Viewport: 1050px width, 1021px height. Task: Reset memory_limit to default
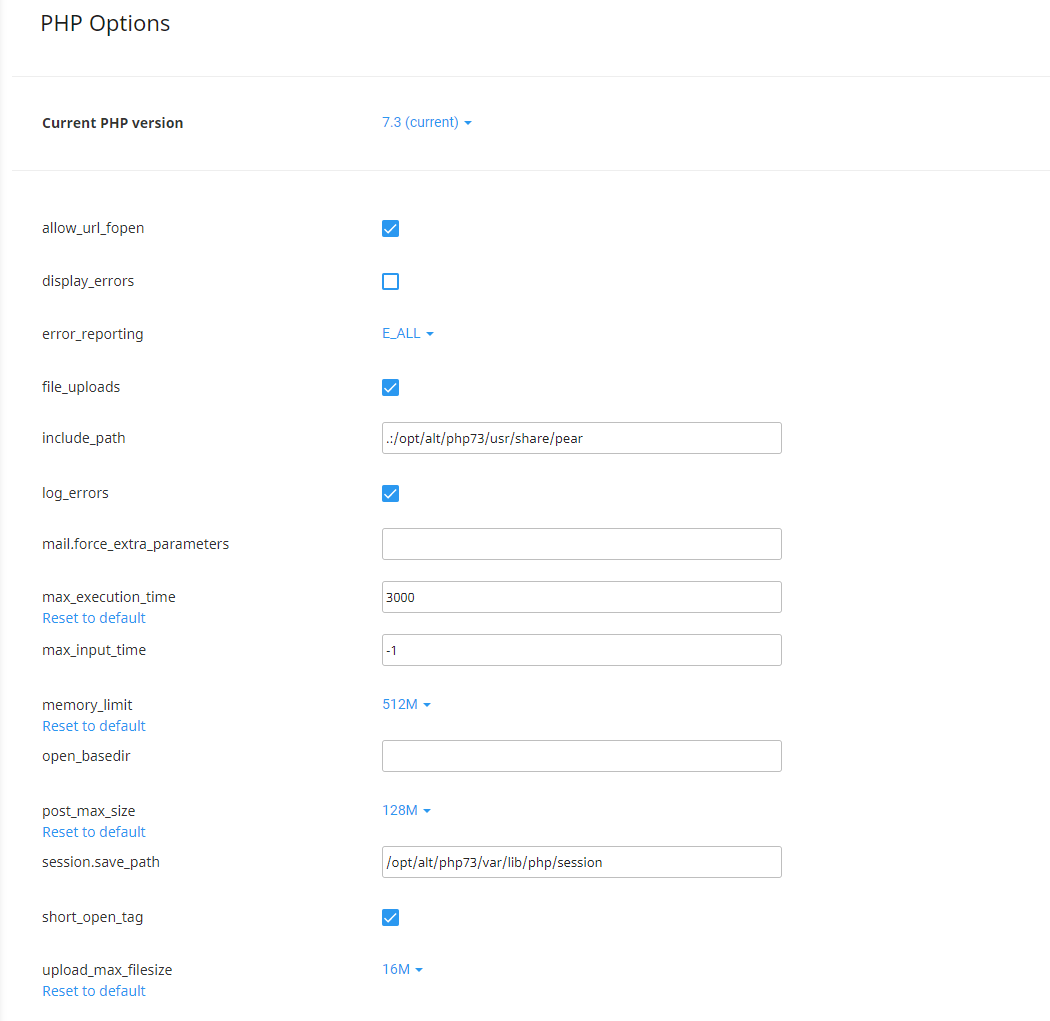click(94, 726)
